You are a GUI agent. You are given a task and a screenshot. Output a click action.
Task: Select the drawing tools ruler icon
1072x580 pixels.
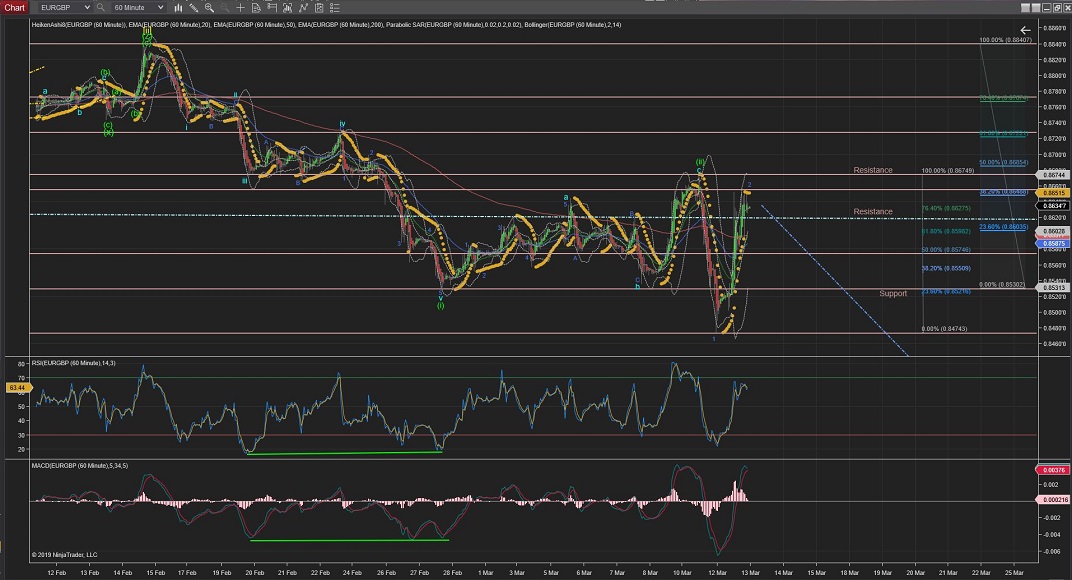pos(194,8)
